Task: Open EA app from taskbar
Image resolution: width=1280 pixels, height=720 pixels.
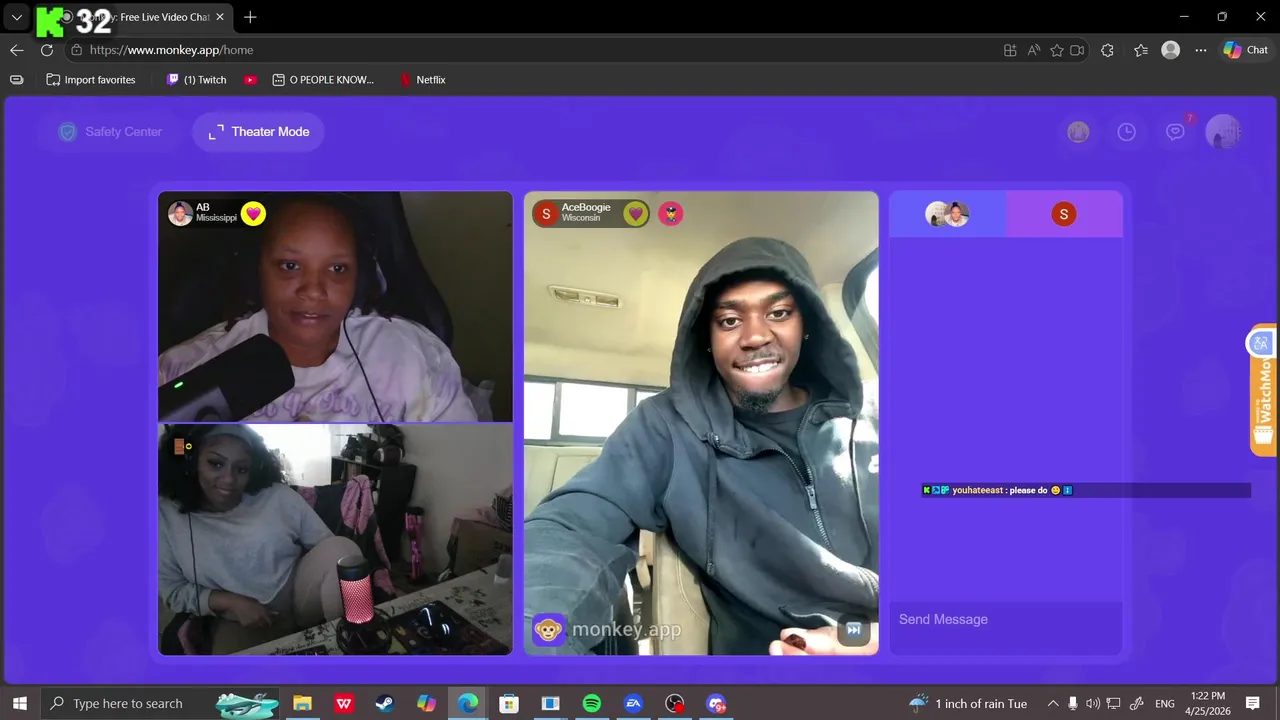Action: 633,704
